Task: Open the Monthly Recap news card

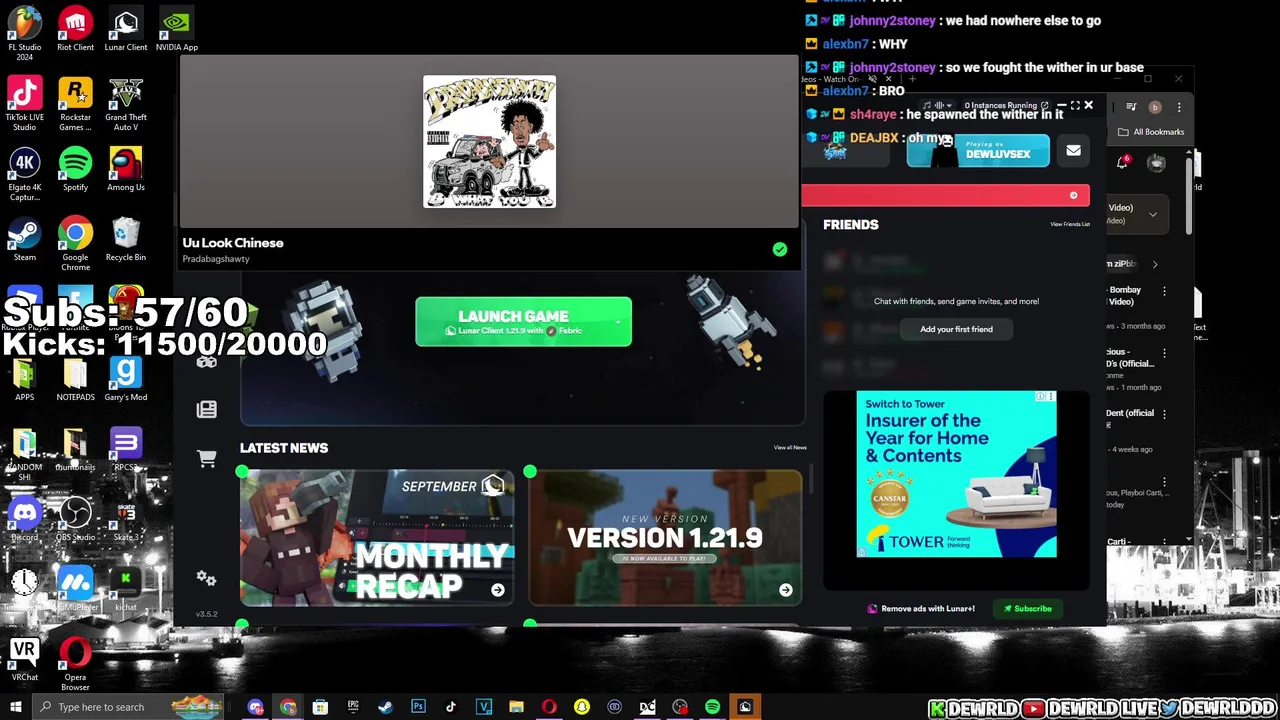Action: (377, 538)
